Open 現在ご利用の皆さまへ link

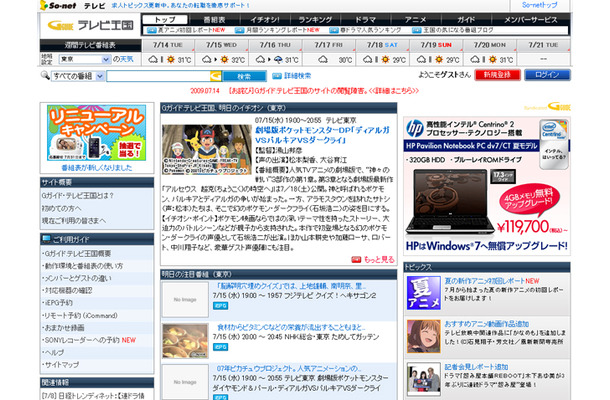point(74,221)
